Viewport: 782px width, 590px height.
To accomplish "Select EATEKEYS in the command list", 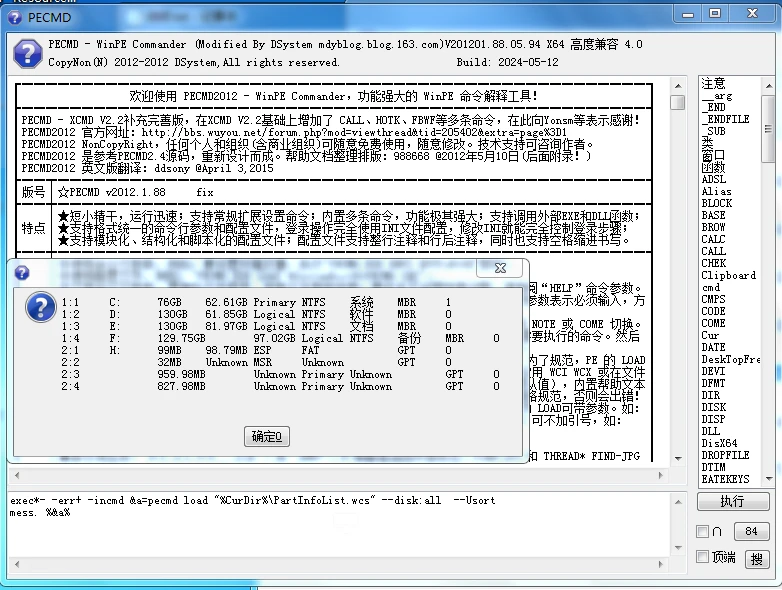I will click(x=725, y=479).
